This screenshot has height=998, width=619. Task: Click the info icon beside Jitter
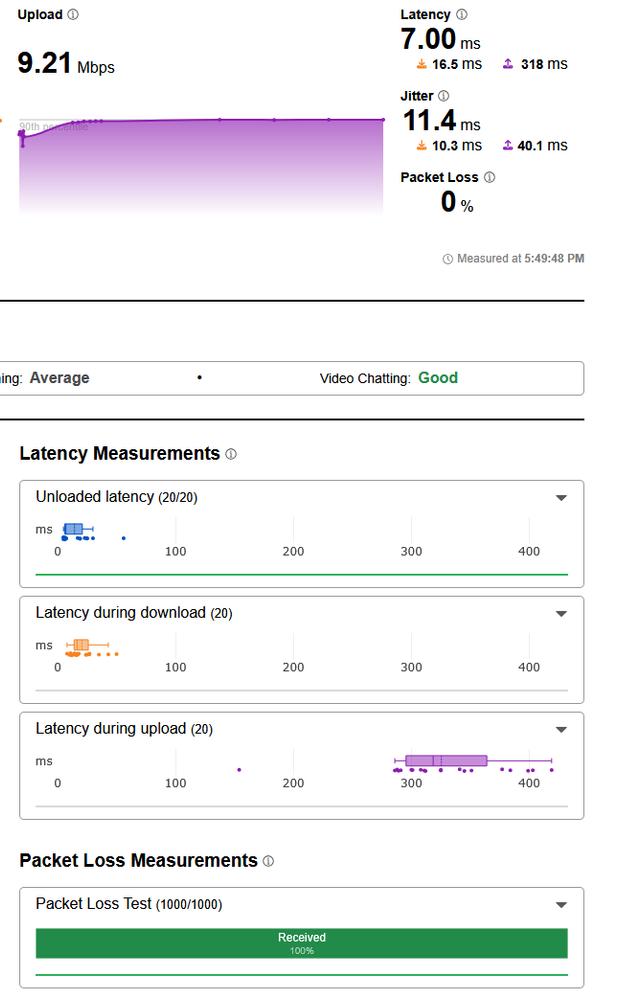444,96
